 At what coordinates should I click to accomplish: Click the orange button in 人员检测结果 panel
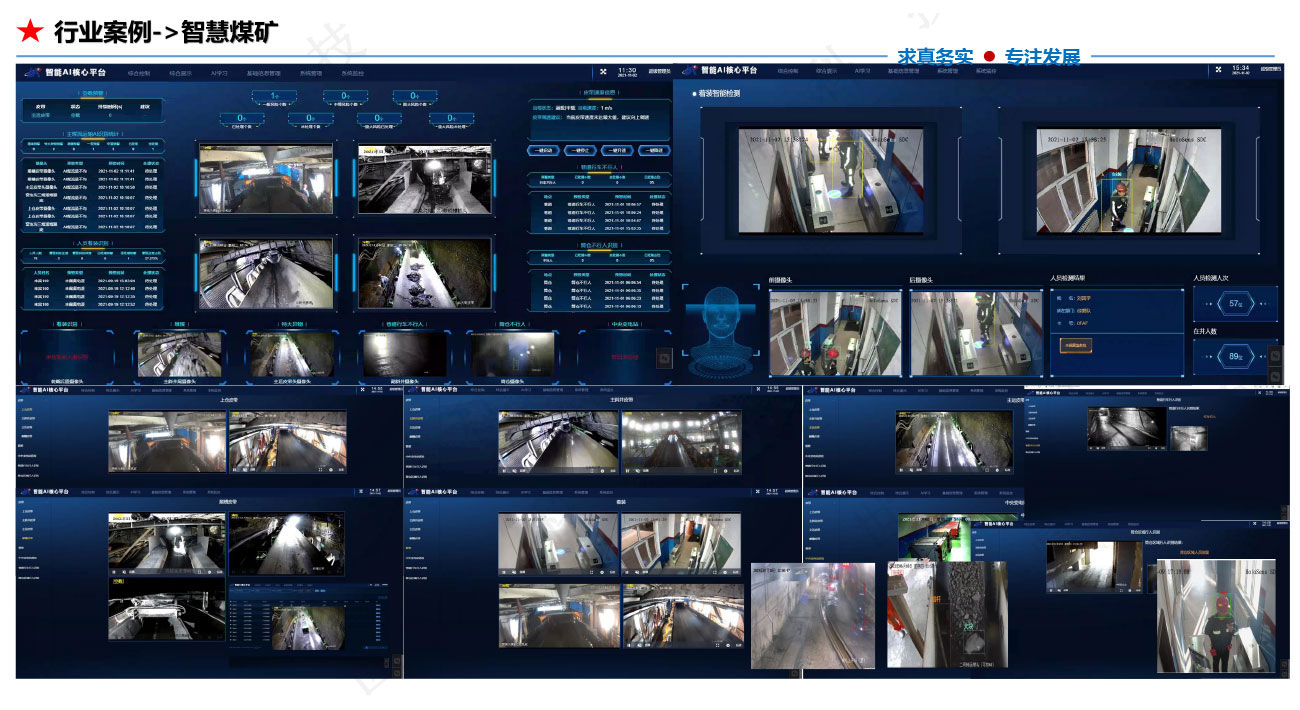(x=1075, y=345)
